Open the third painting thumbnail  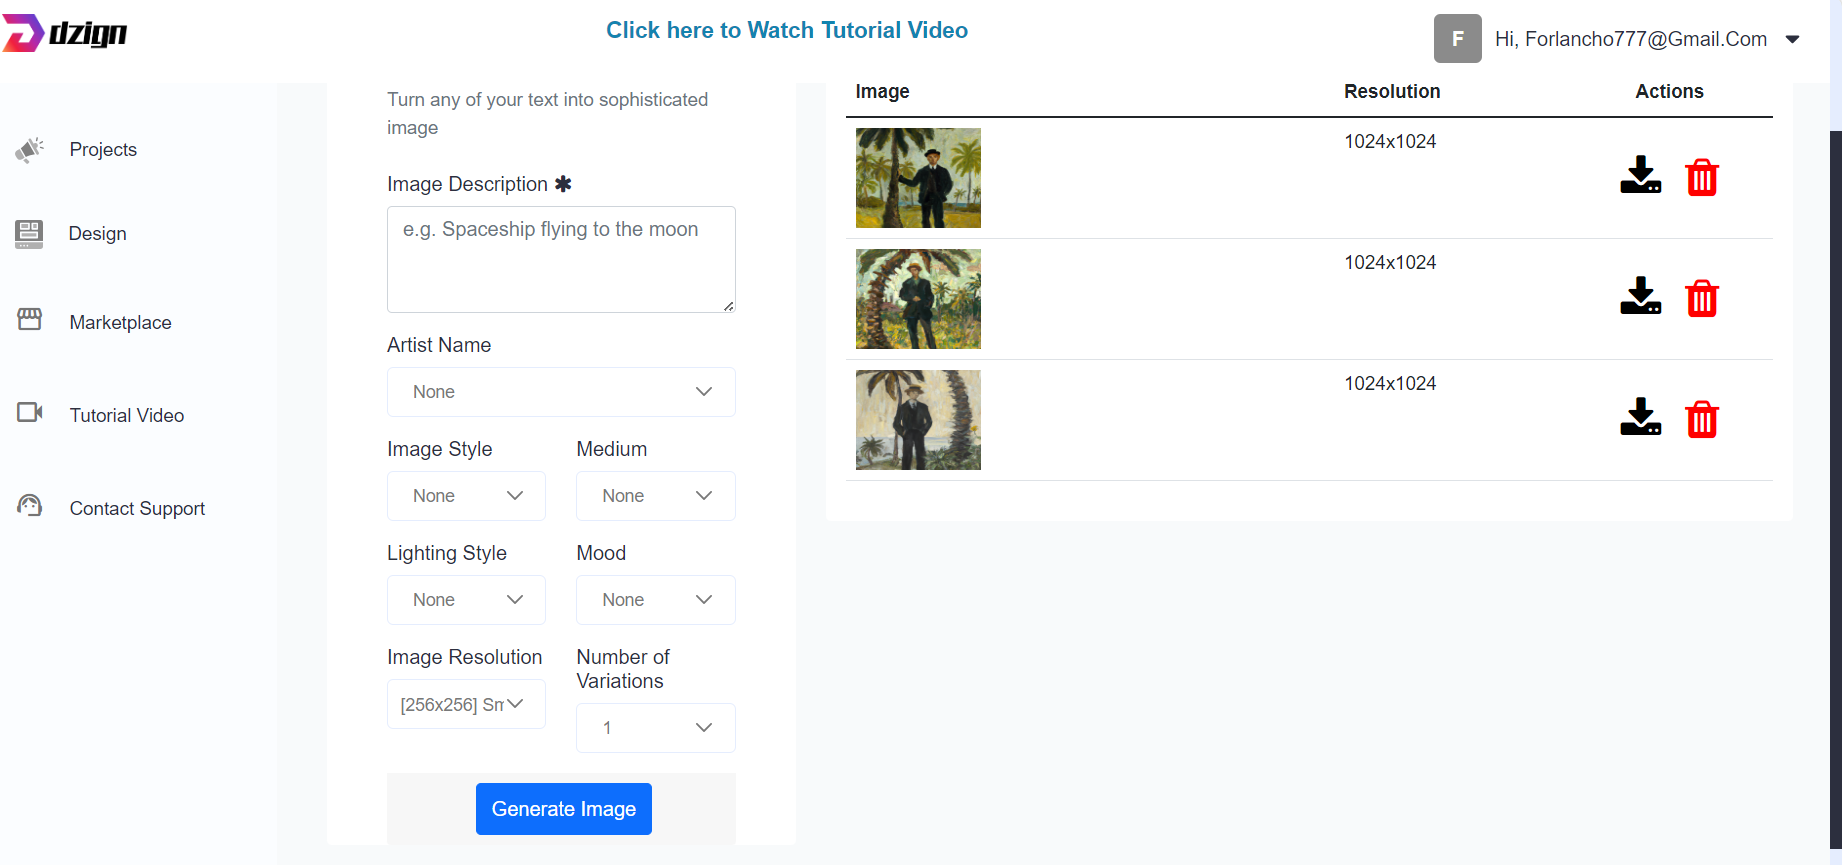click(918, 420)
